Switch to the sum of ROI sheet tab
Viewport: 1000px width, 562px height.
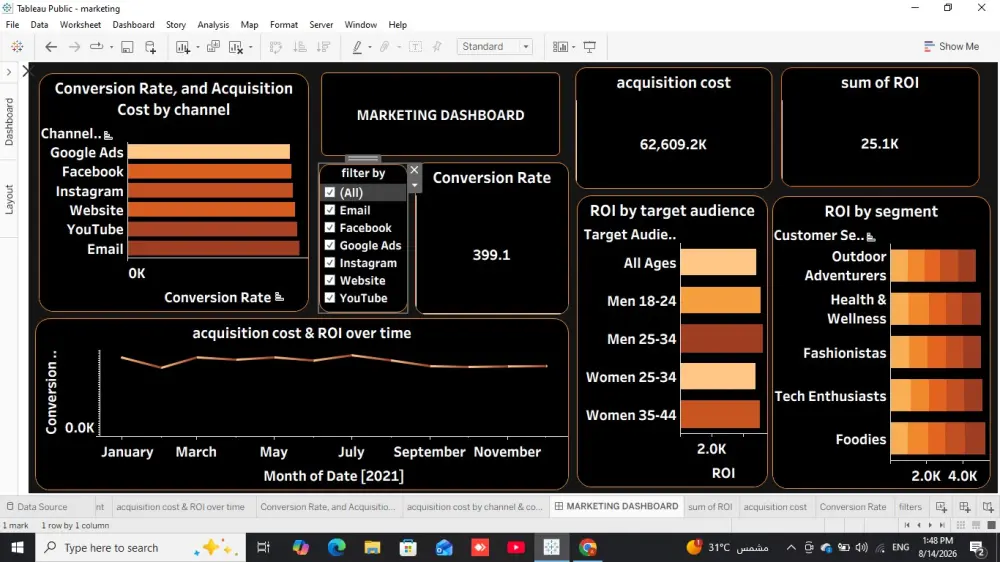[x=710, y=507]
